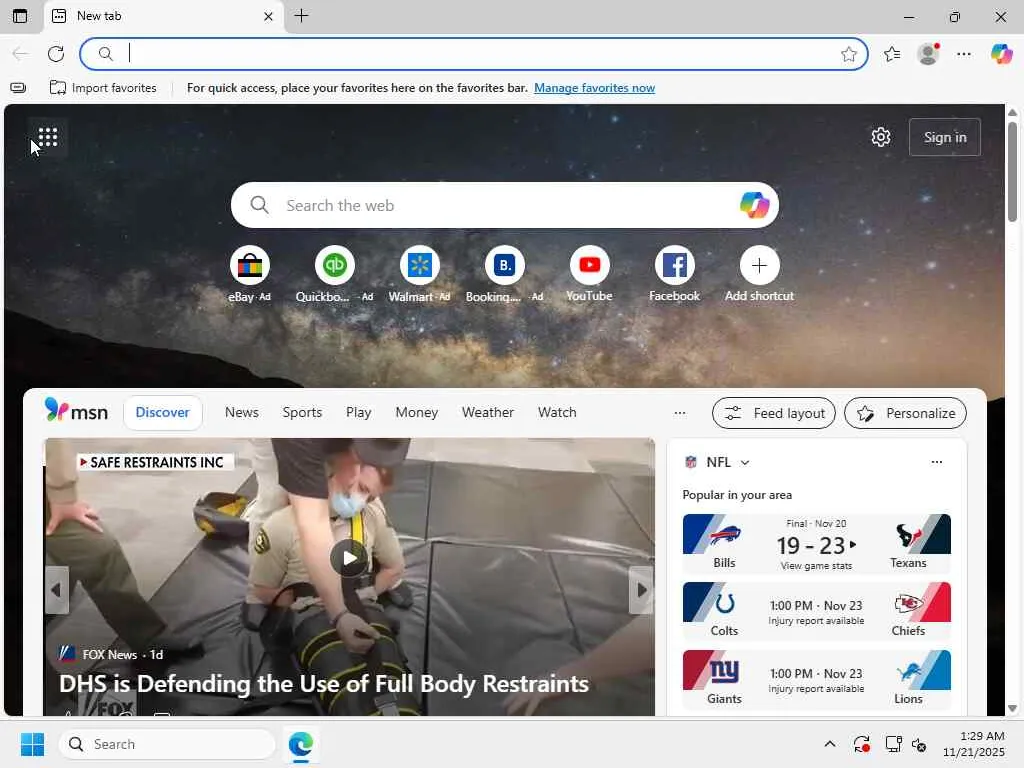The height and width of the screenshot is (768, 1024).
Task: Click the page vertical scrollbar thumb
Action: click(x=1012, y=171)
